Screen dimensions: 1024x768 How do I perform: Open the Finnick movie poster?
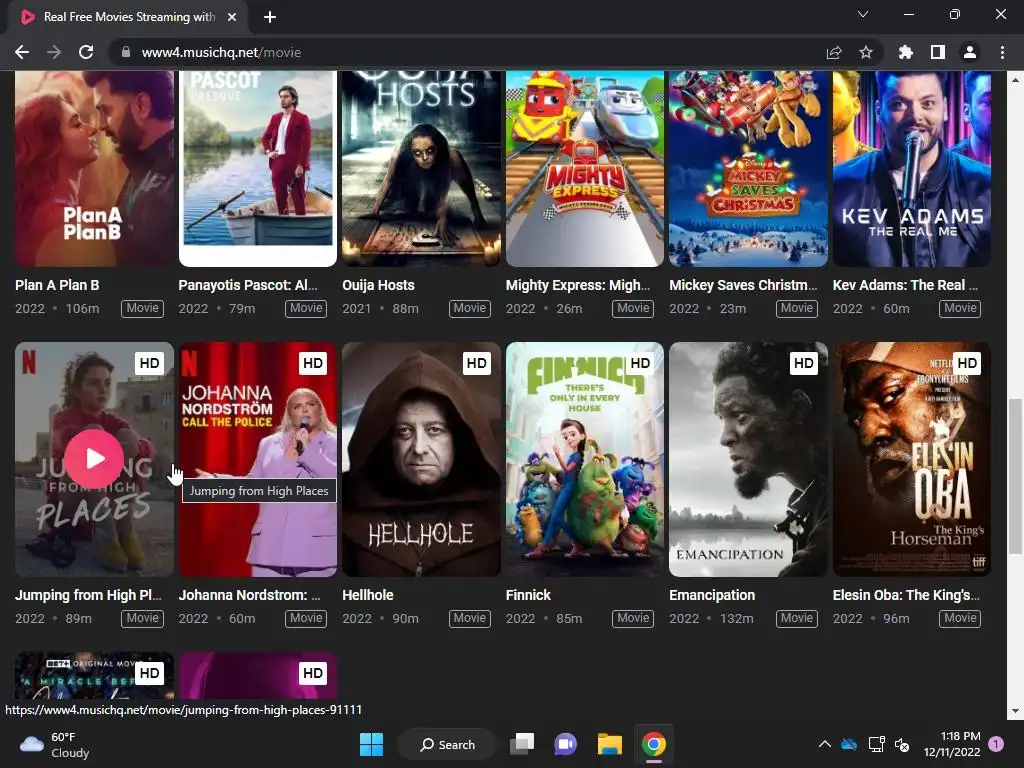[x=584, y=459]
